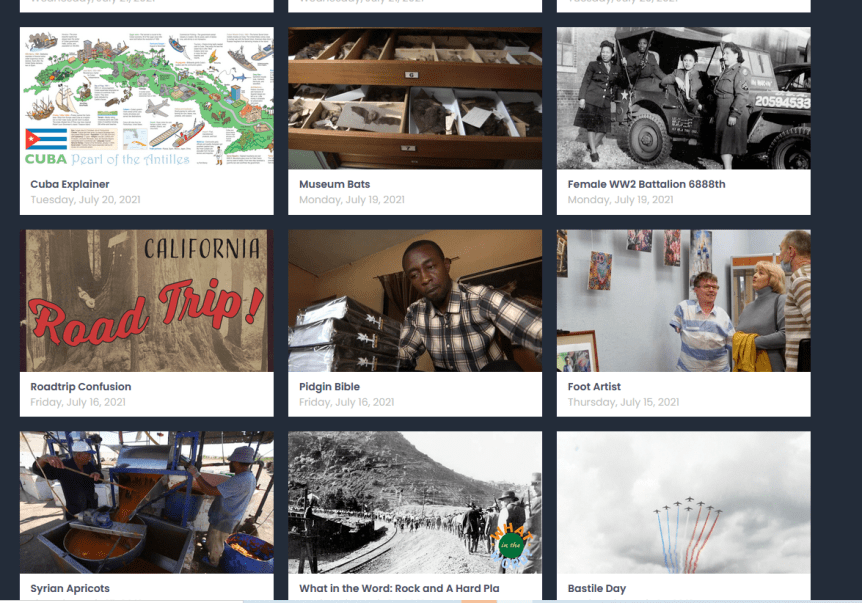
Task: Open the Pidgin Bible man photo
Action: click(415, 301)
